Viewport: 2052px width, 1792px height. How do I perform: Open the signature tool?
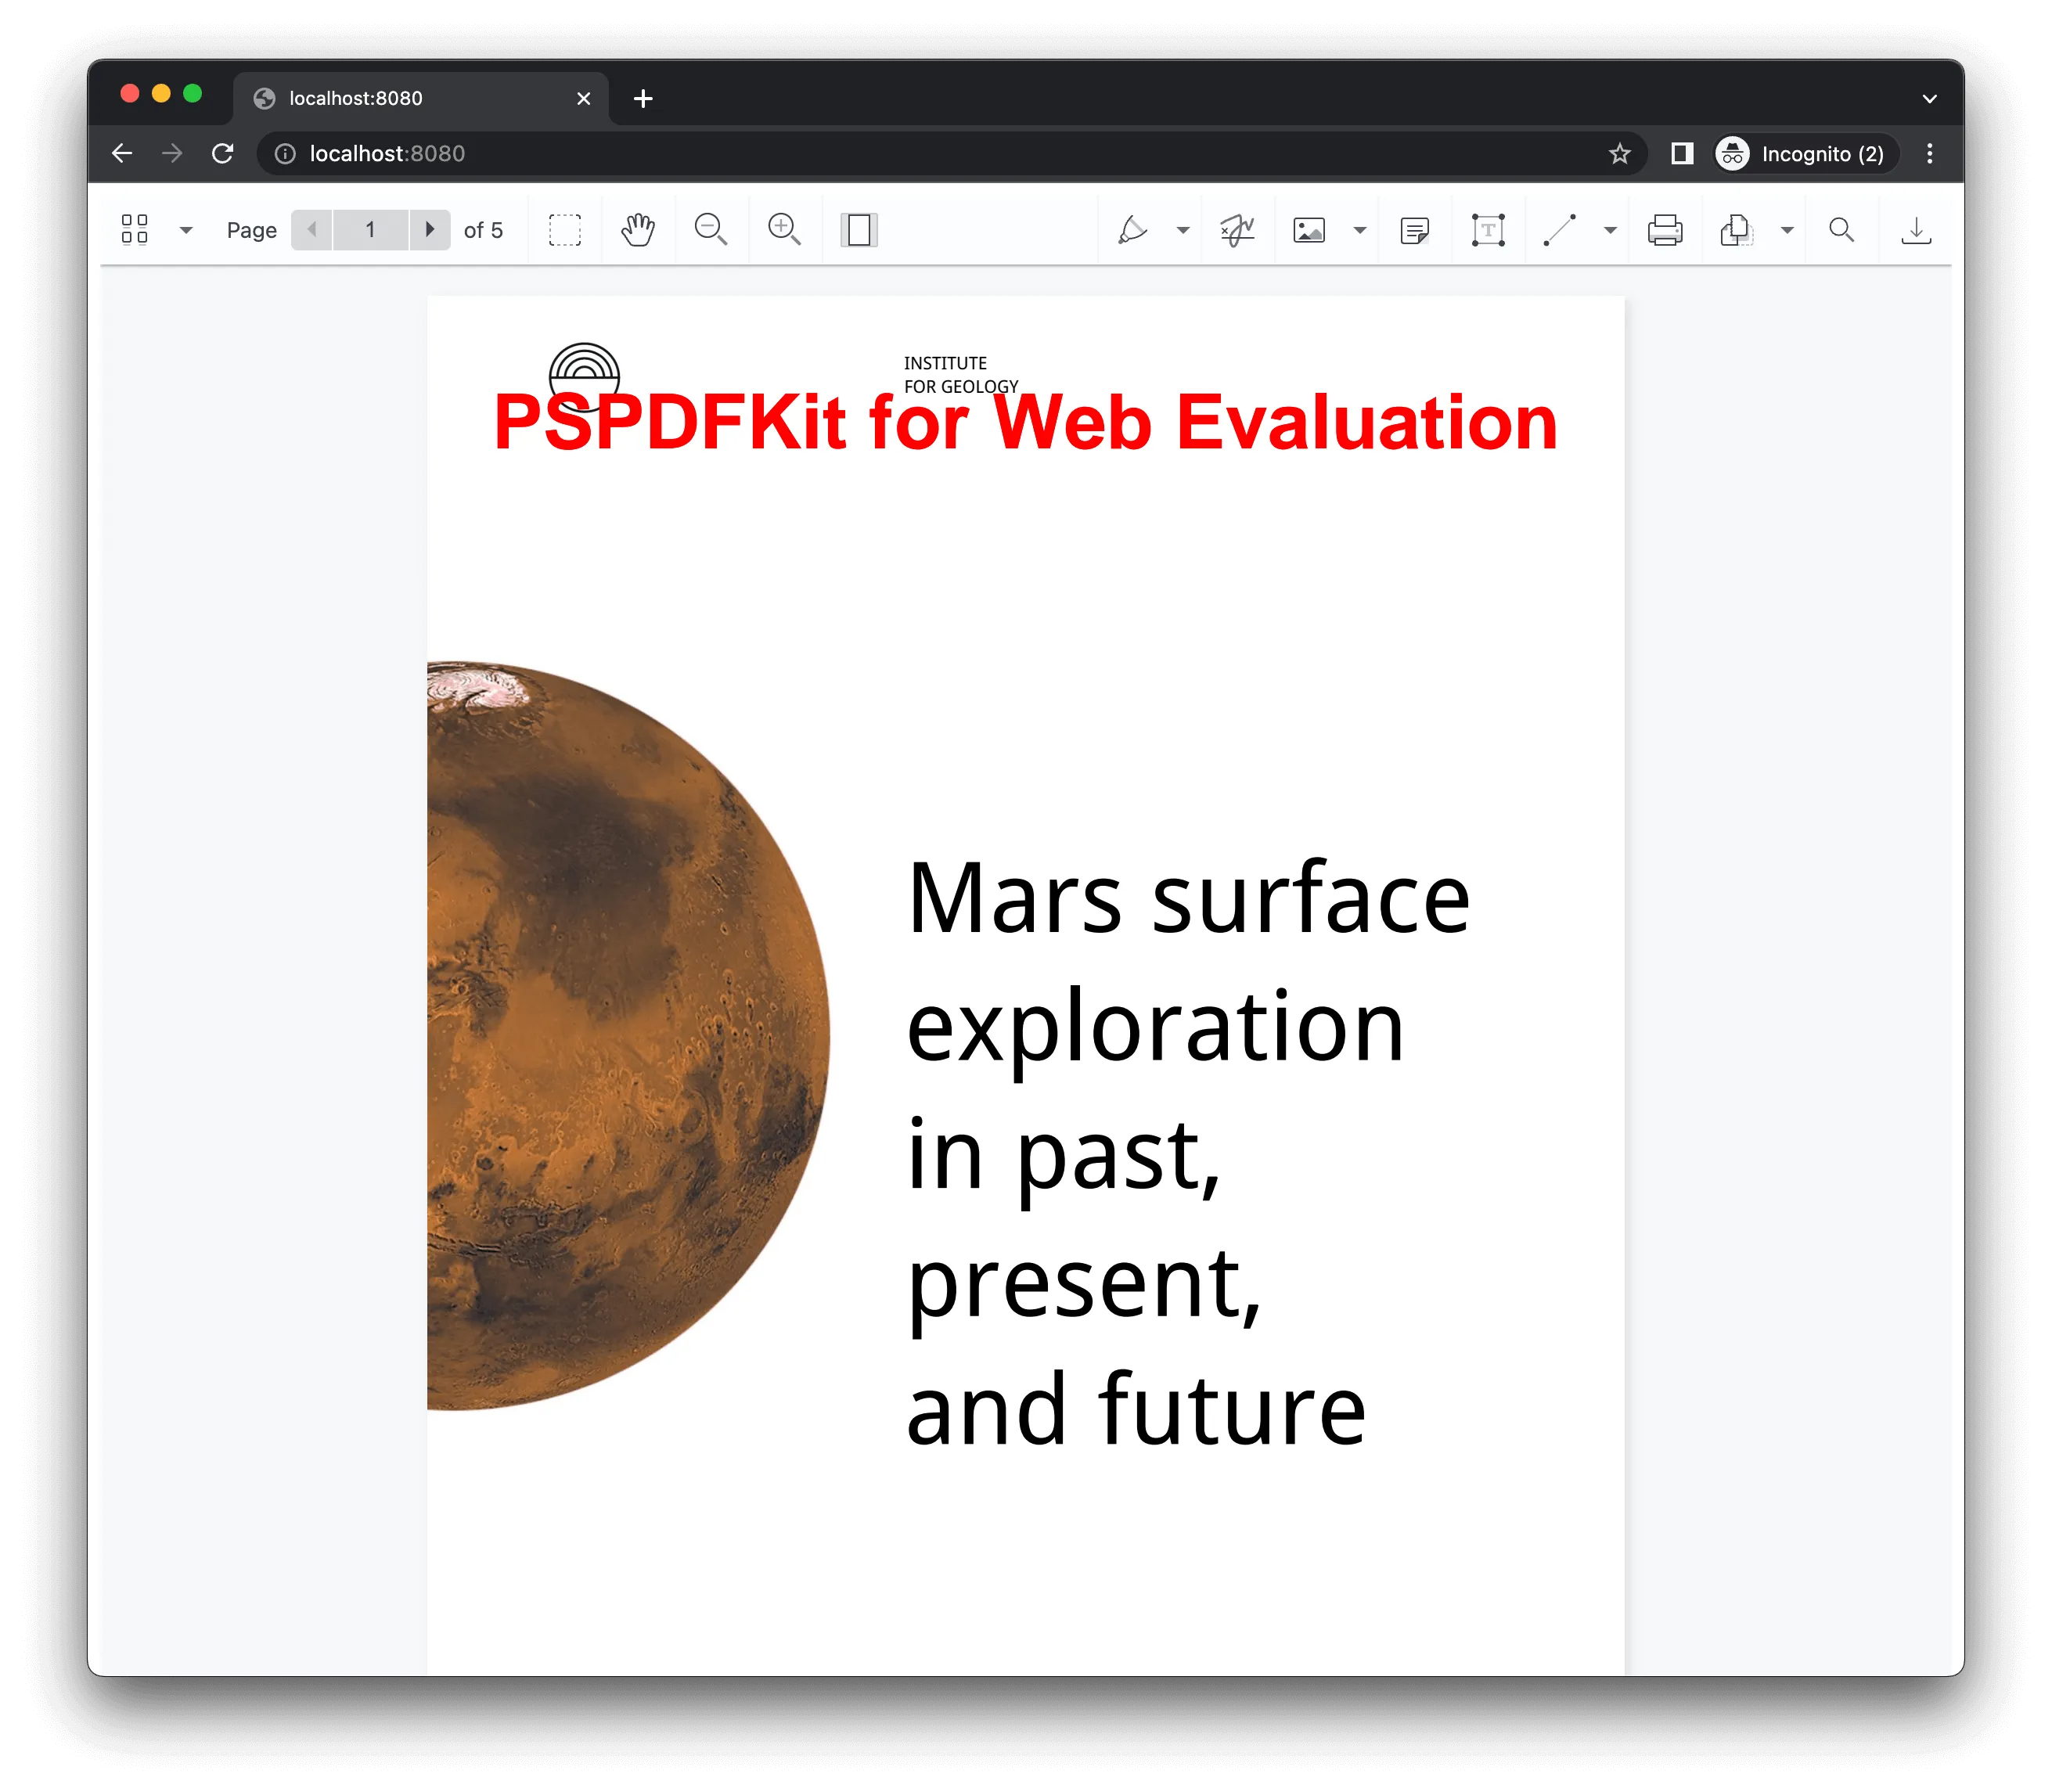pyautogui.click(x=1237, y=230)
